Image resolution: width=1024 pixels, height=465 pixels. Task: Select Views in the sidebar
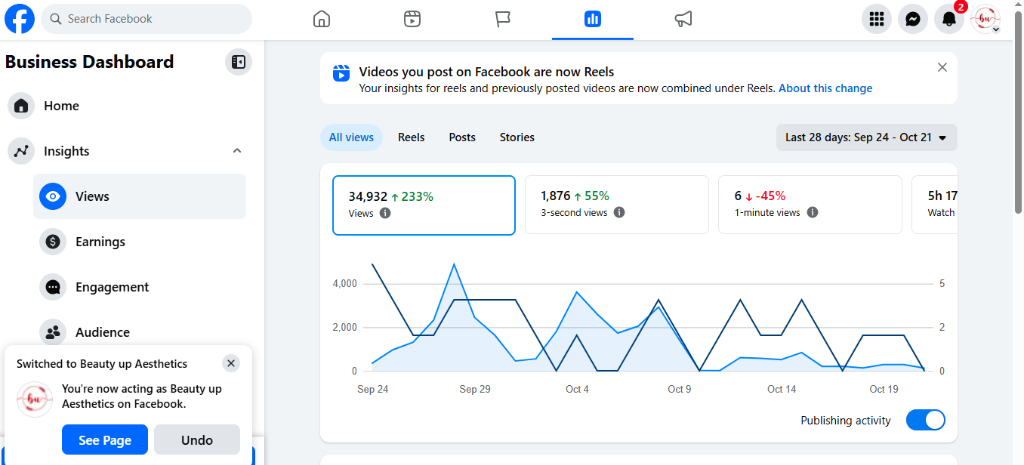pyautogui.click(x=140, y=196)
